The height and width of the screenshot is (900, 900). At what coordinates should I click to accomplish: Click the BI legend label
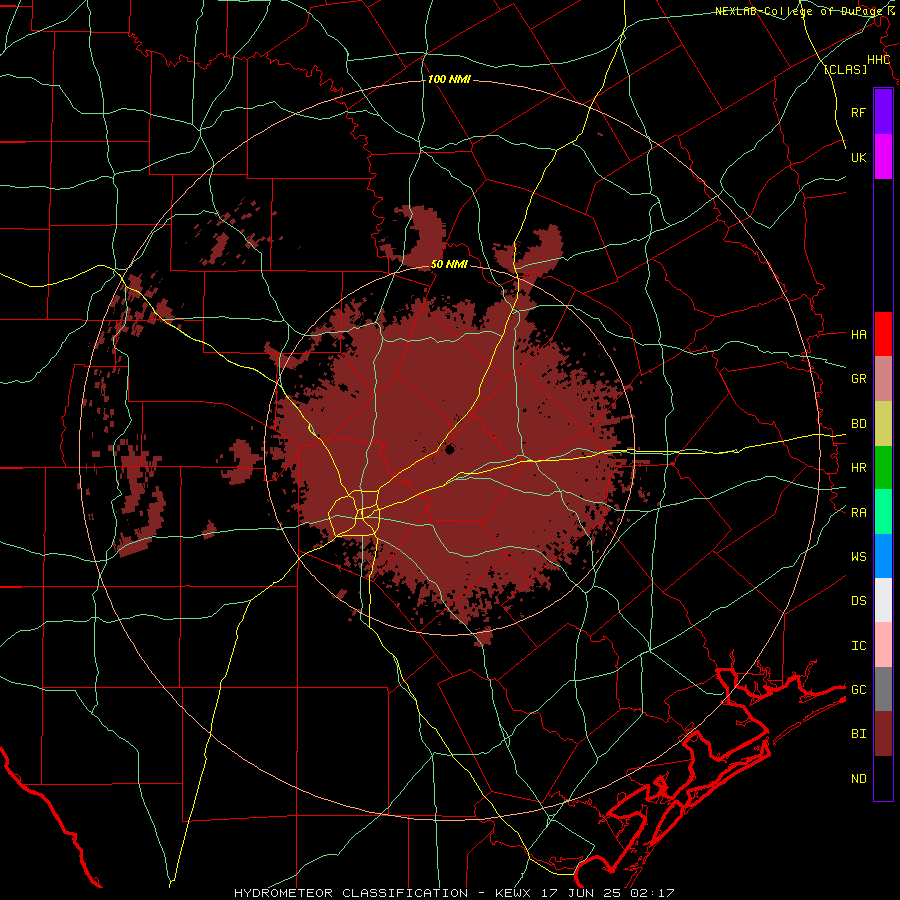858,734
